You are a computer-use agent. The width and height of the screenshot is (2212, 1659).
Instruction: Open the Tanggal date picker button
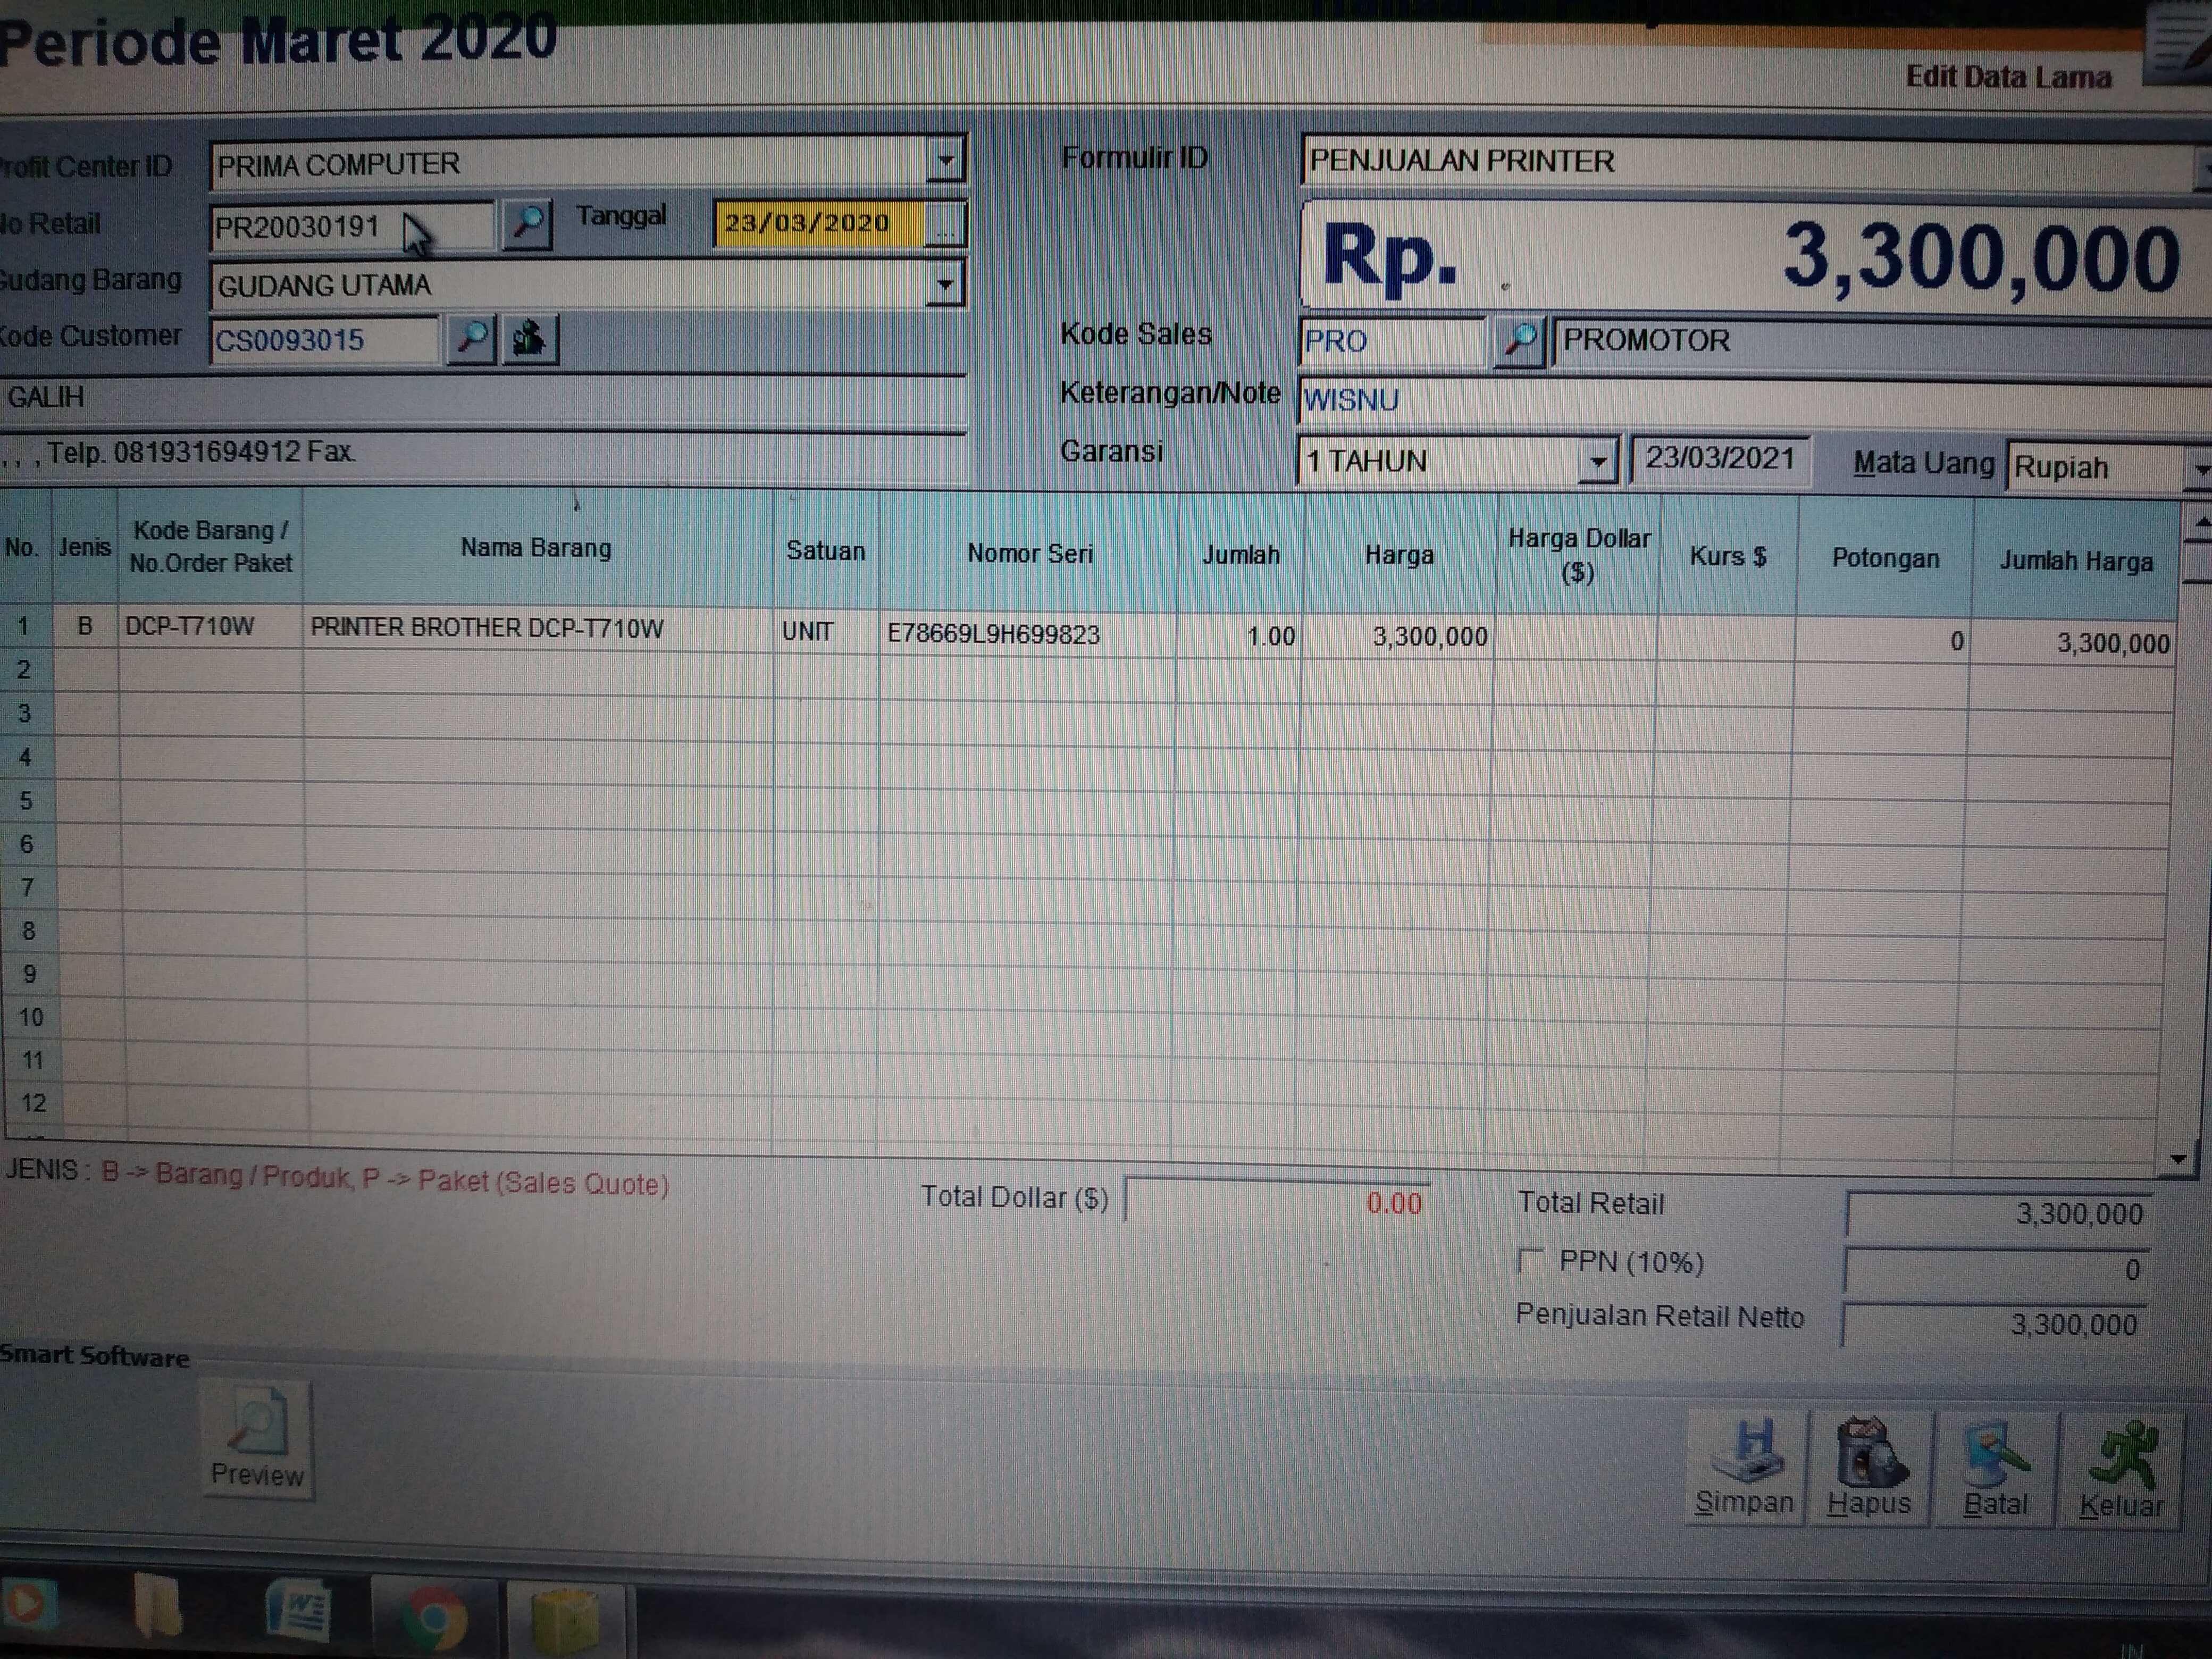[945, 225]
